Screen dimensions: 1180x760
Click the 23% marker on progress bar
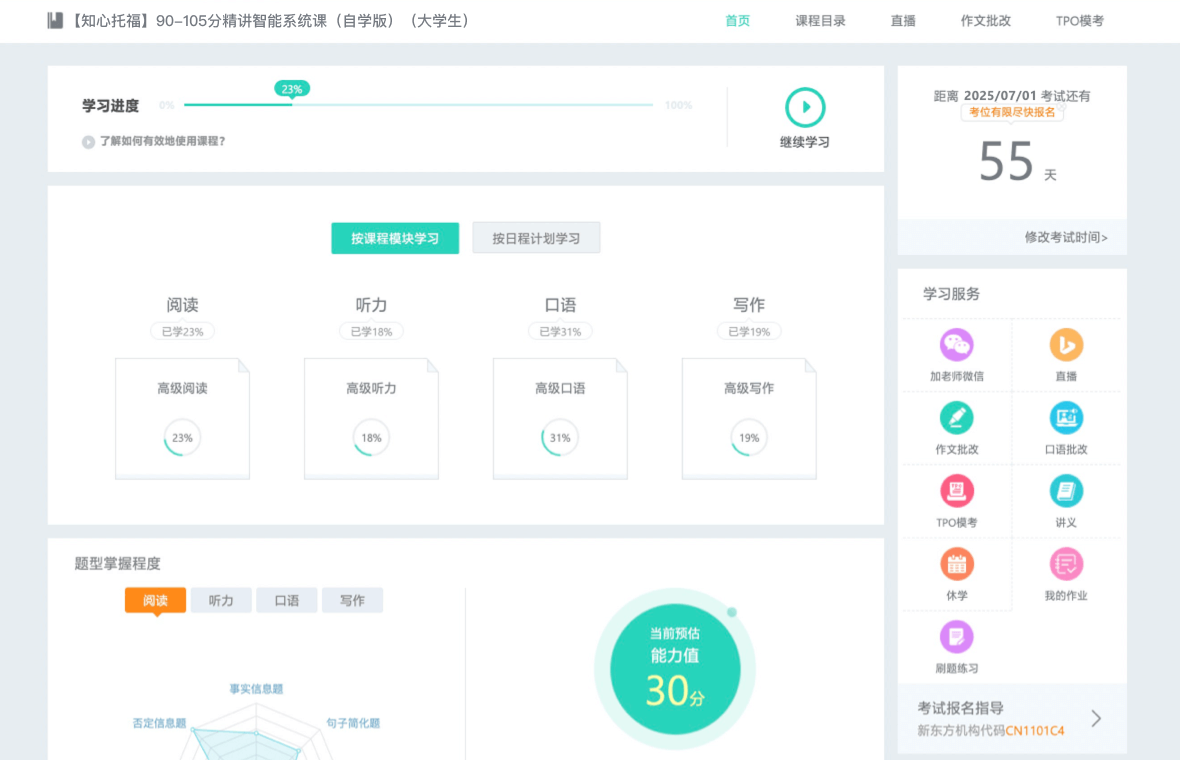[x=292, y=89]
